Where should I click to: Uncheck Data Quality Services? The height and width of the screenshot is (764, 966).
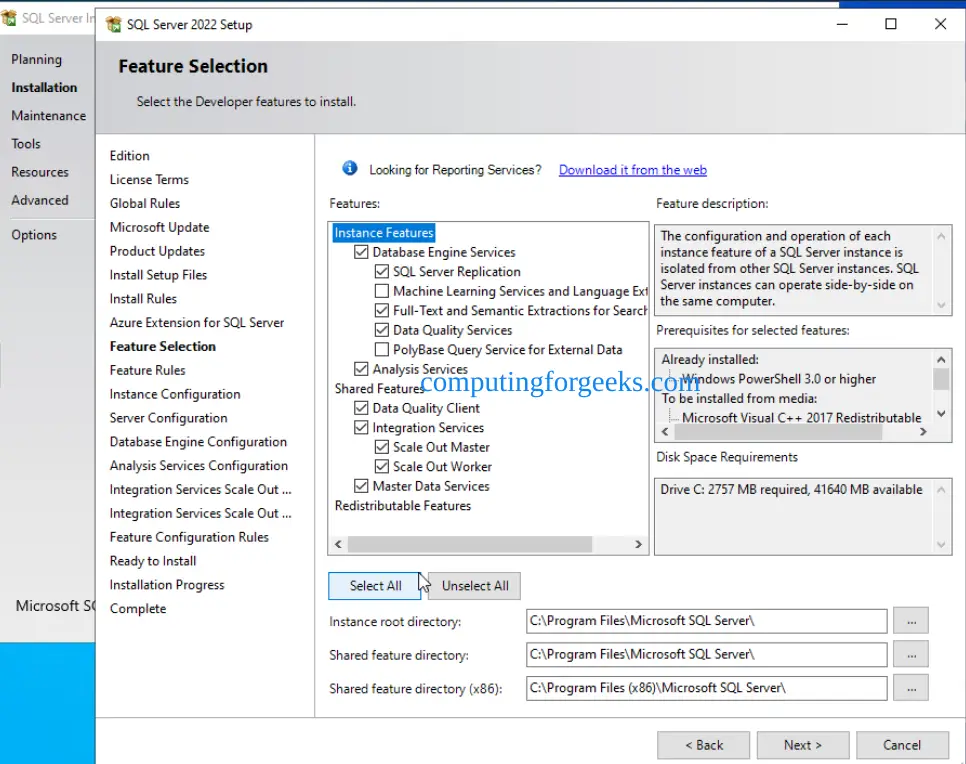point(382,330)
